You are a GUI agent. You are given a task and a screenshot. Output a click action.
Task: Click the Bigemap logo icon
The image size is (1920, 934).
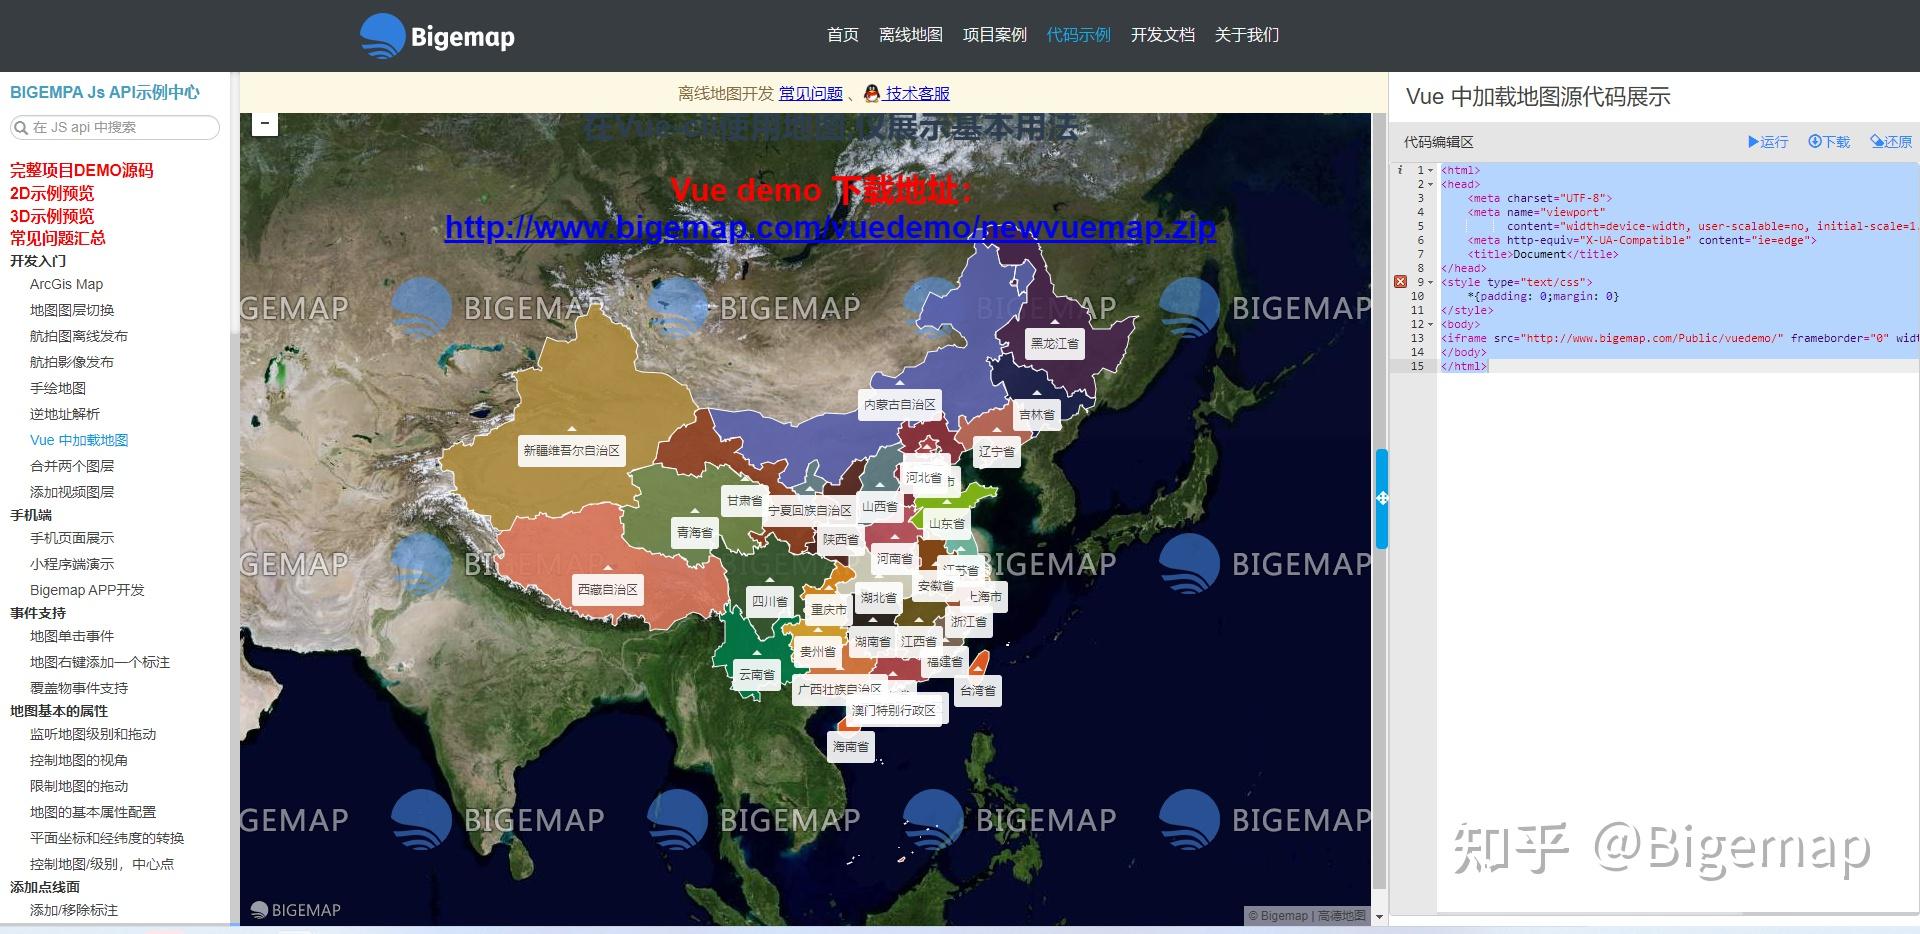click(383, 37)
